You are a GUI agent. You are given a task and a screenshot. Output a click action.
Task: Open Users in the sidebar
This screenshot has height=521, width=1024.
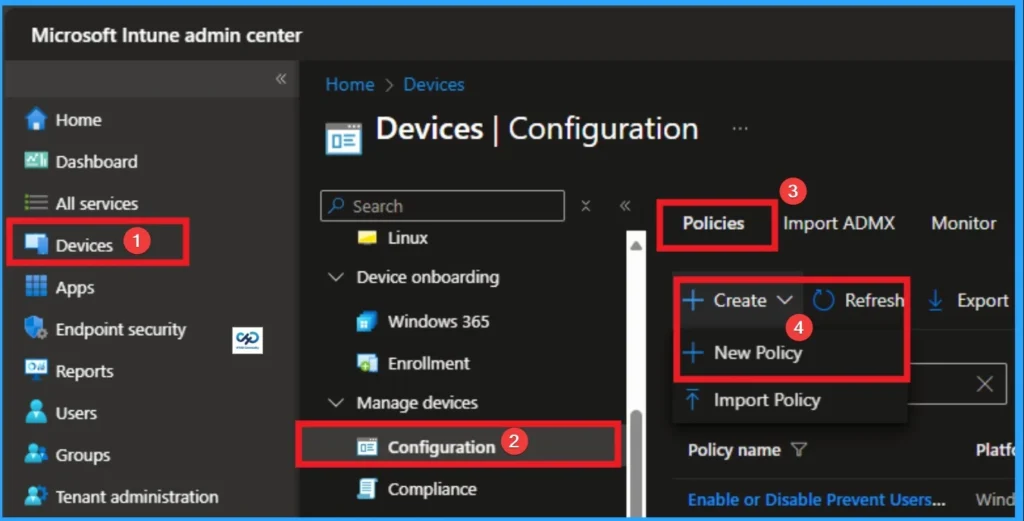[60, 413]
